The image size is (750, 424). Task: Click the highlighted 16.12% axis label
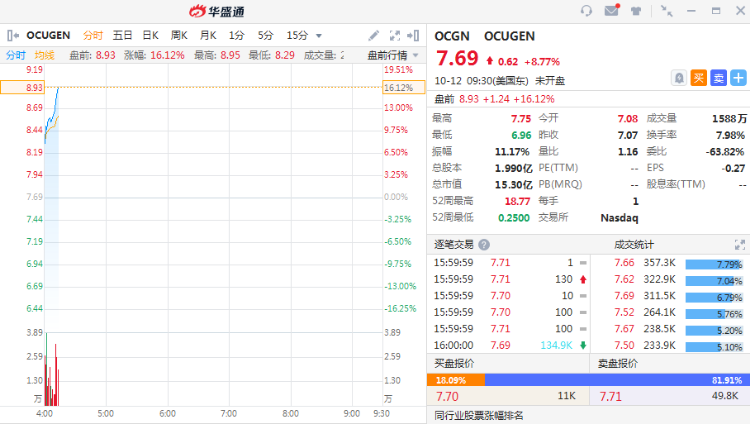(x=404, y=88)
